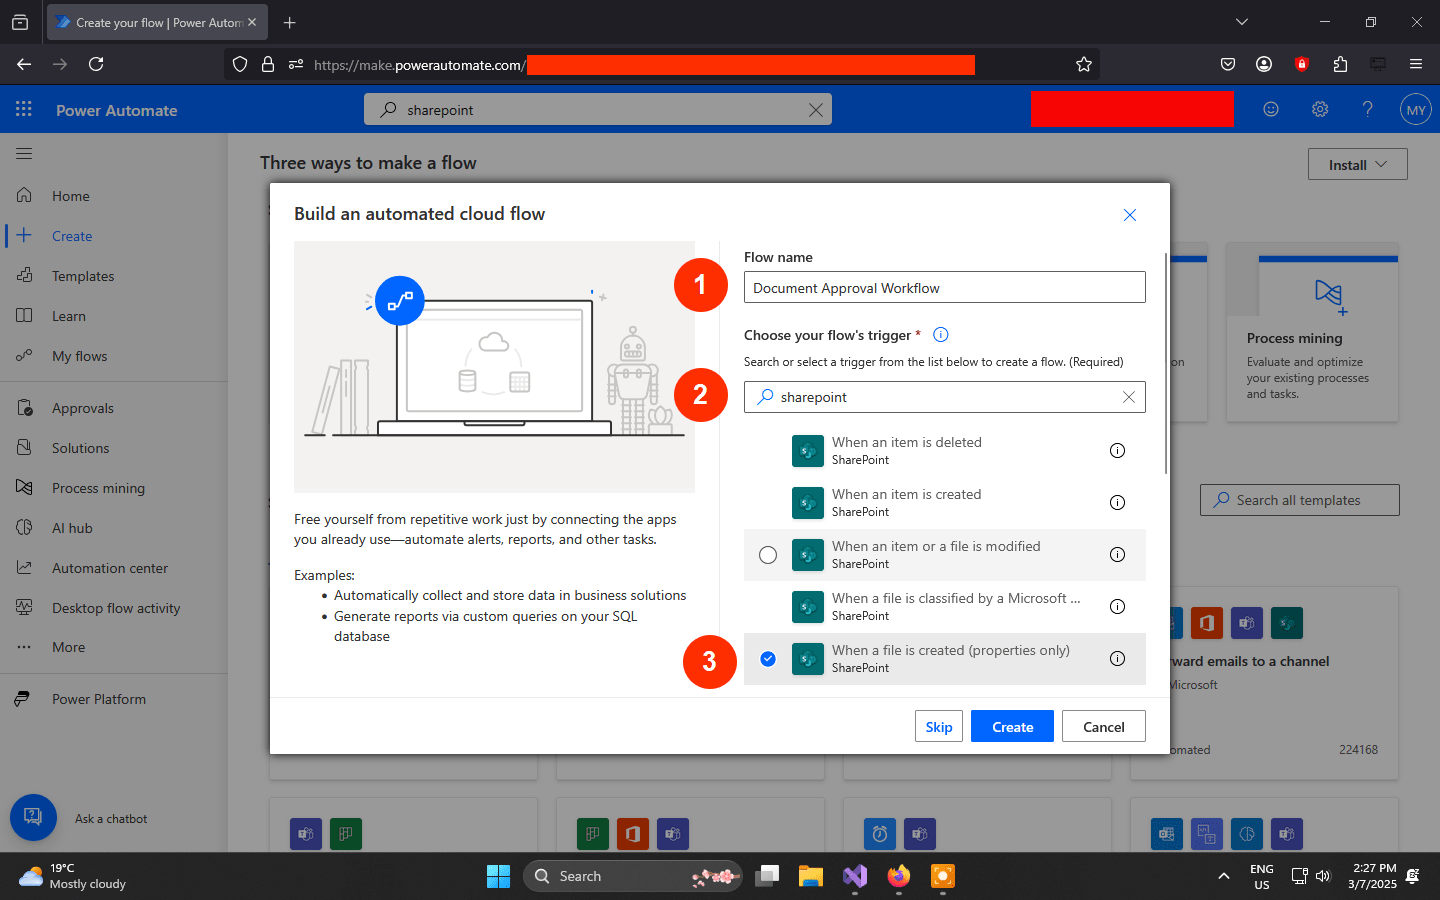
Task: Expand the list all tabs chevron
Action: pos(1242,22)
